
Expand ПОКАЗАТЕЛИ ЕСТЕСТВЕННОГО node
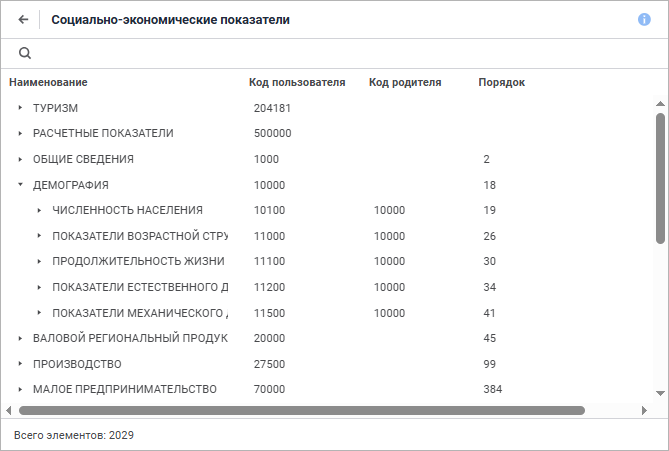[x=39, y=287]
